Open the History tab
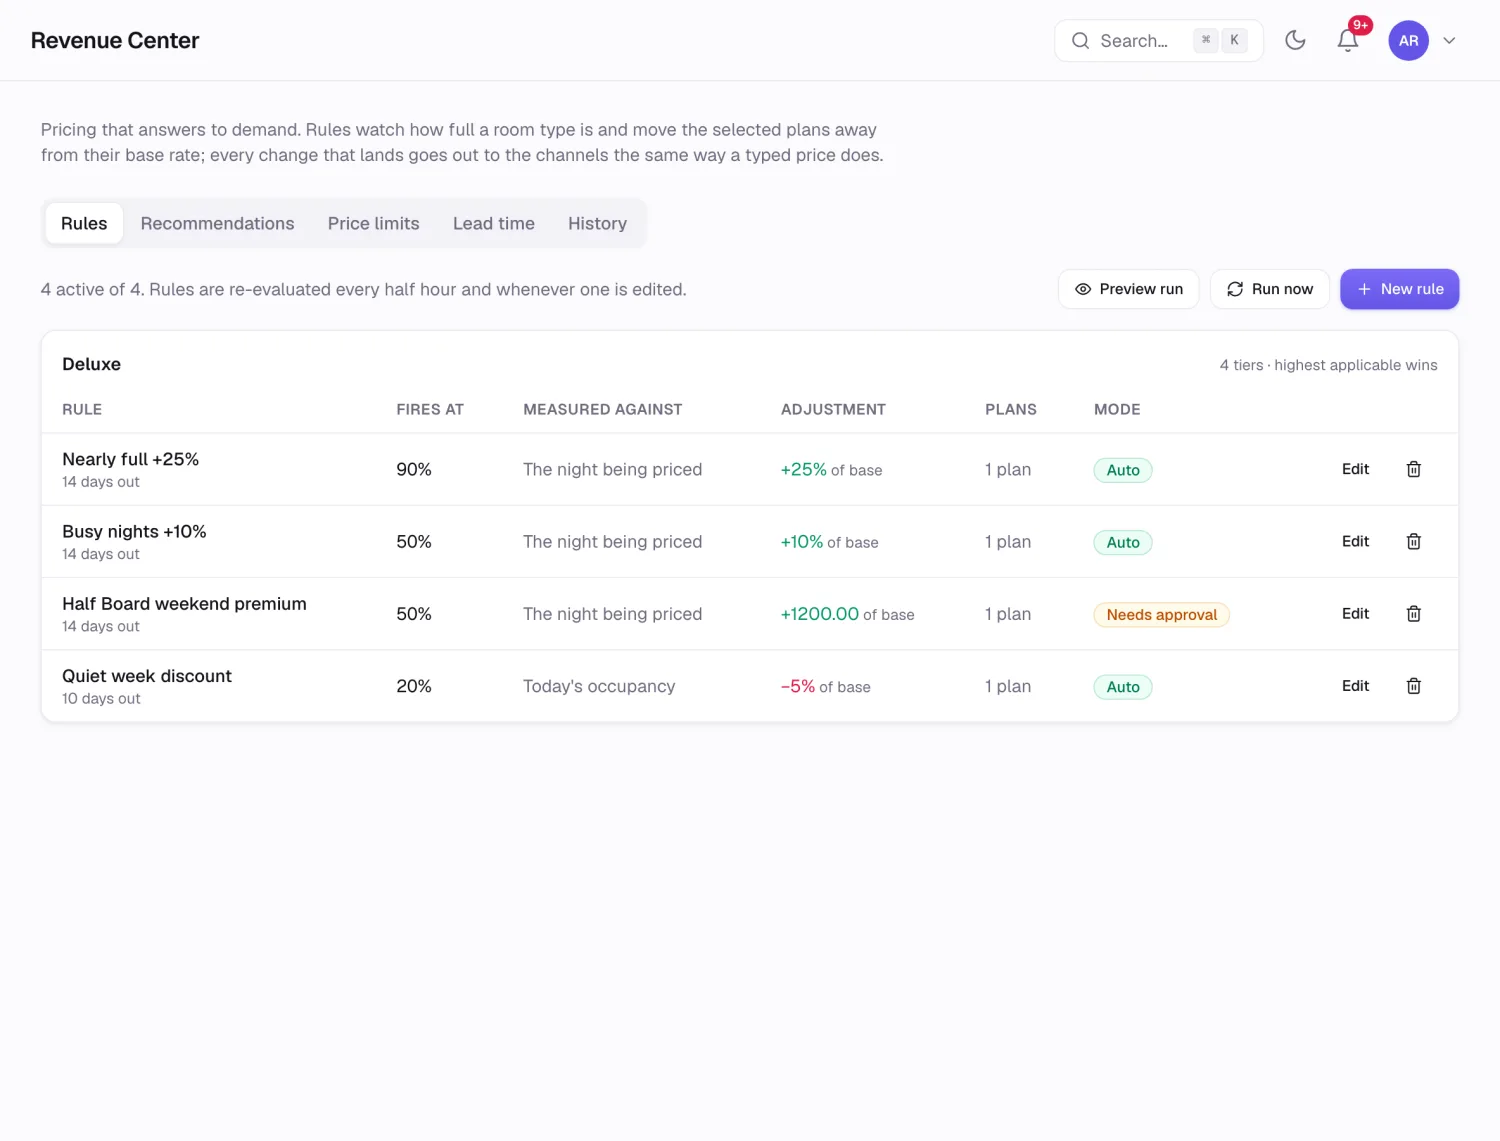 pos(597,223)
